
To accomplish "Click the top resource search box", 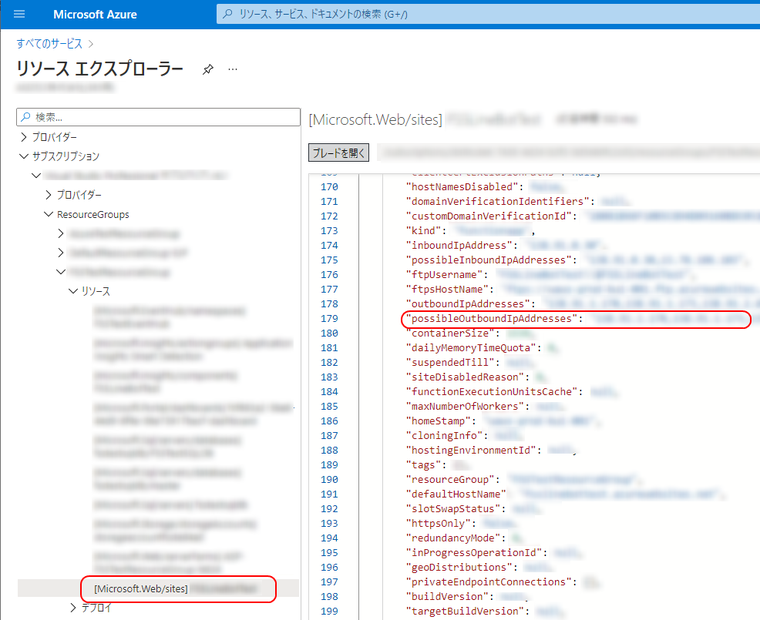I will 488,14.
